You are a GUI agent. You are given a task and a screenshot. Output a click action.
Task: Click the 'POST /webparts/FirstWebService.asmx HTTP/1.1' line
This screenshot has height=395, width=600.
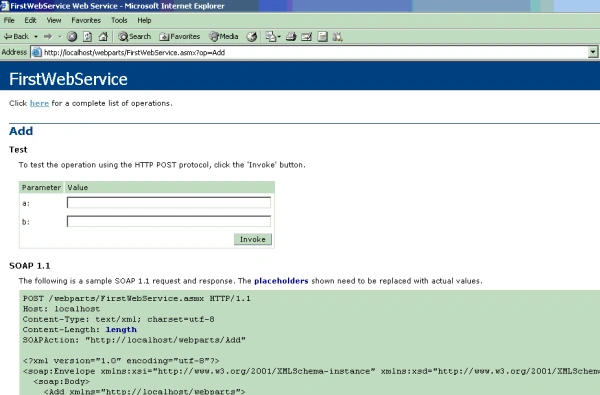tap(137, 299)
